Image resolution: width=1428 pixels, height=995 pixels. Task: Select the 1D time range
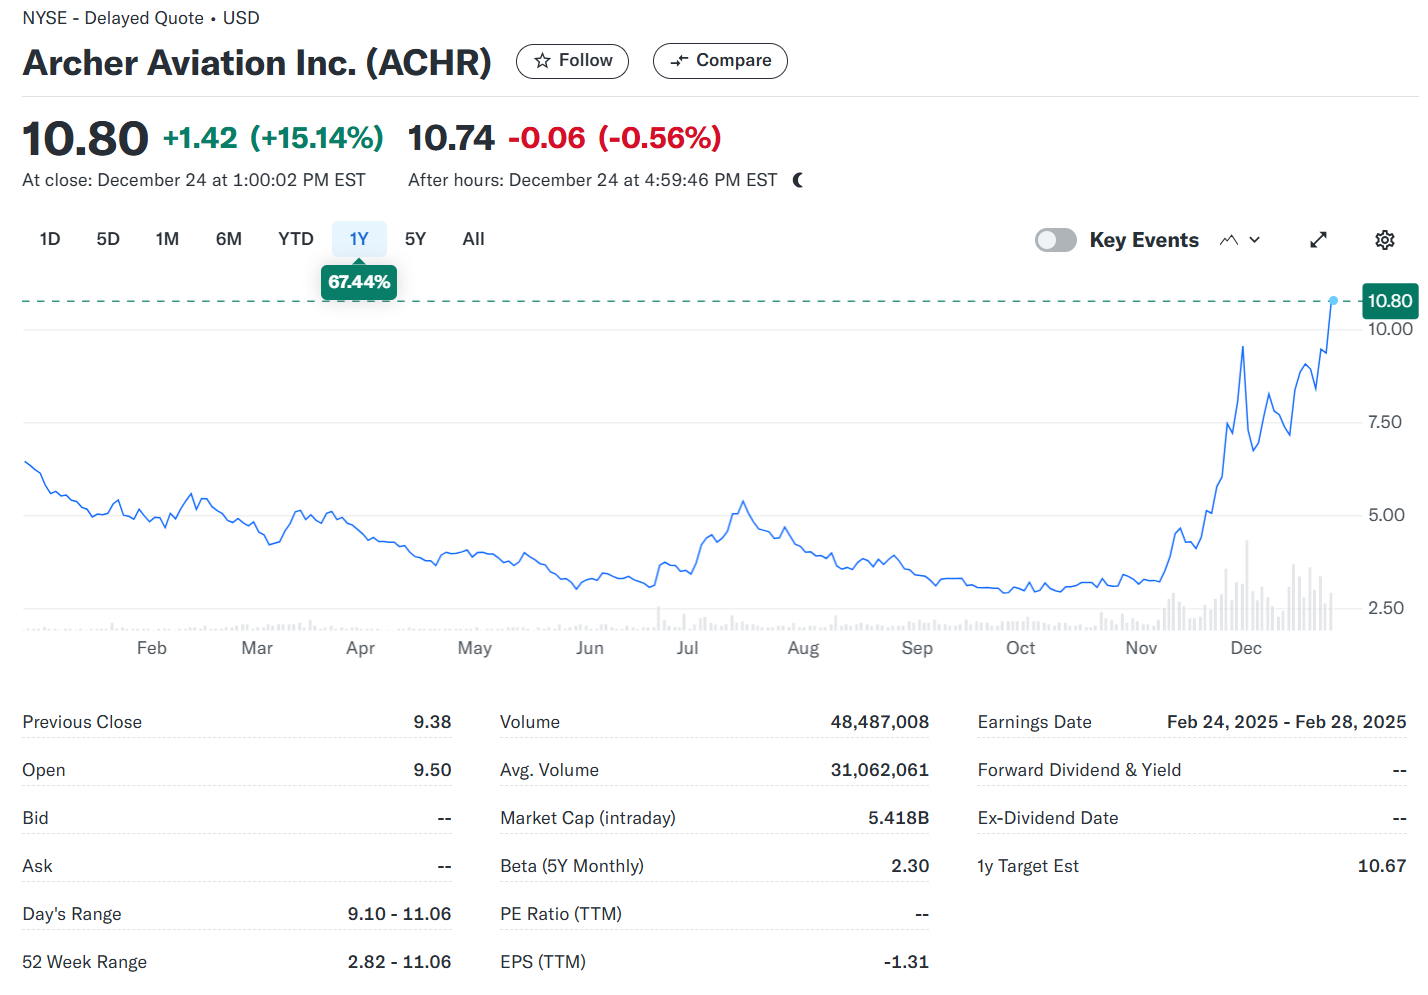tap(50, 239)
